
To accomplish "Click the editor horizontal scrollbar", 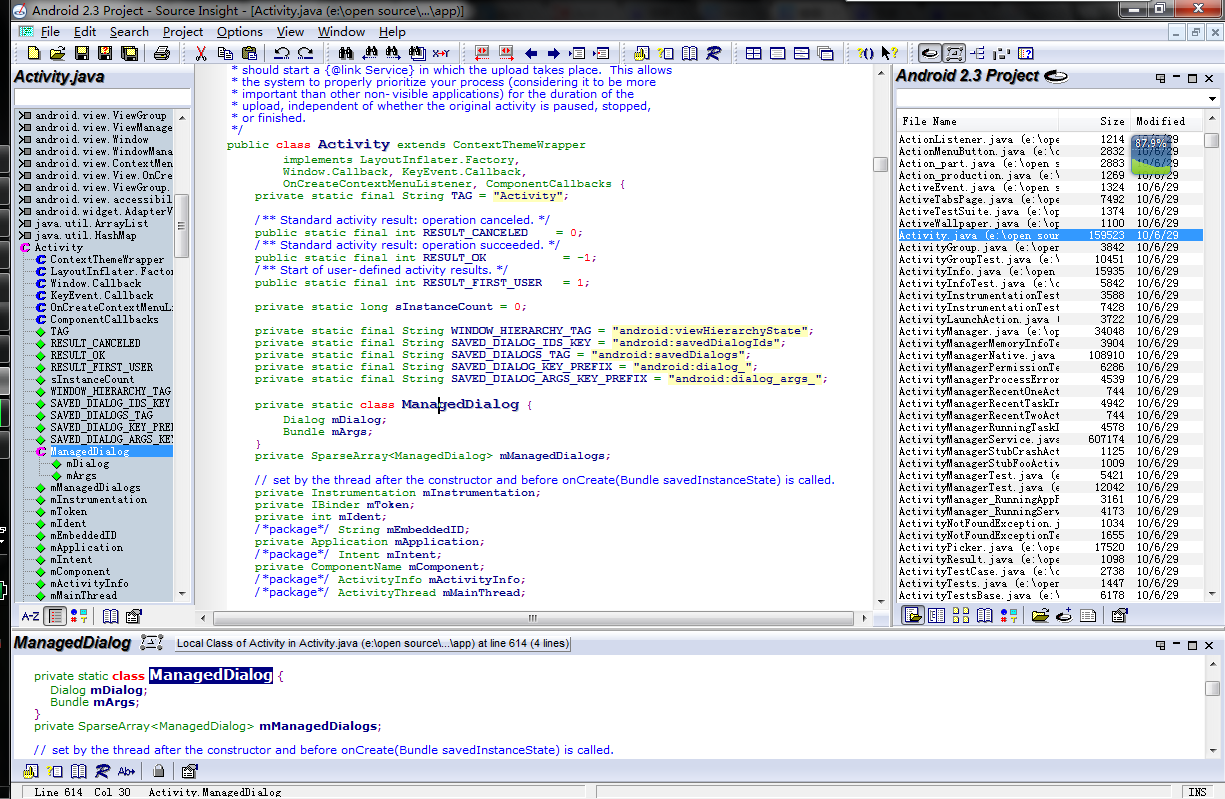I will pos(535,617).
